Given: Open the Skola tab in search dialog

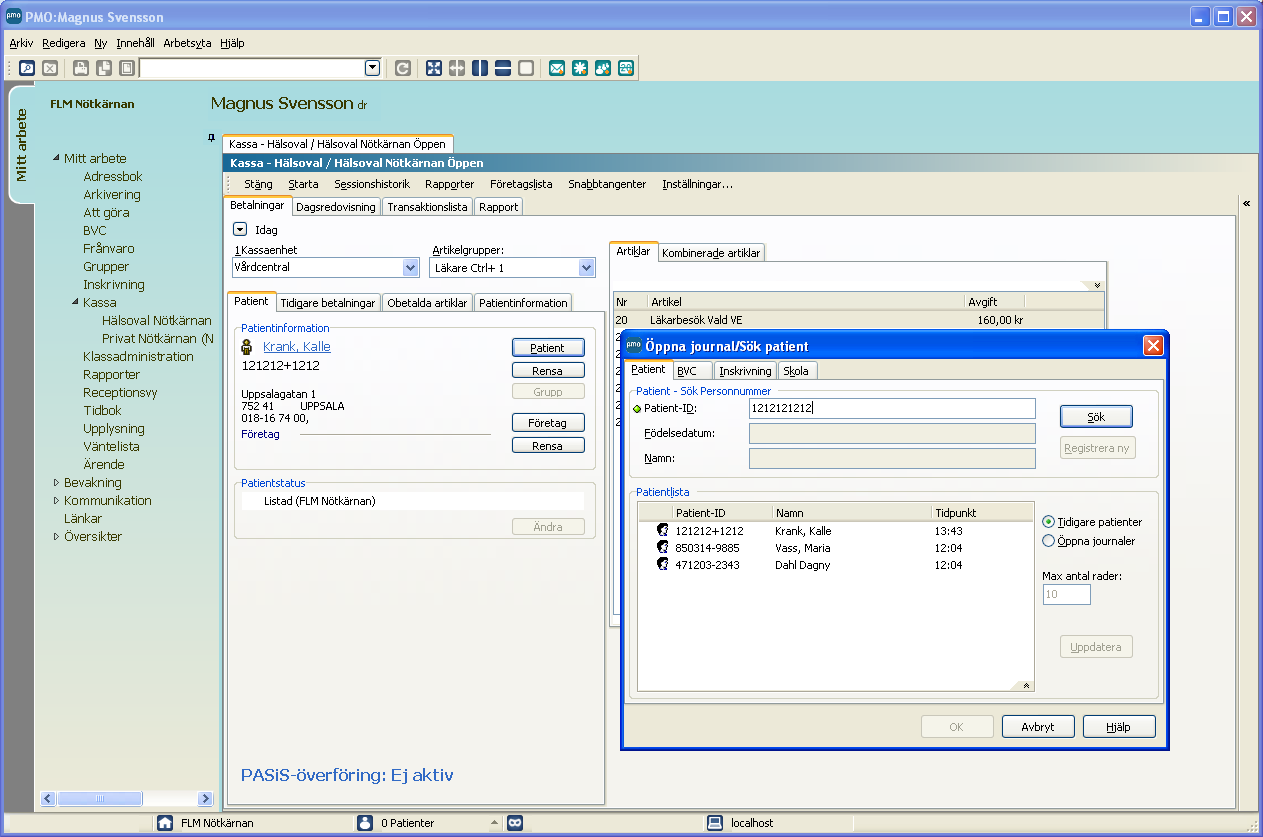Looking at the screenshot, I should pos(797,370).
